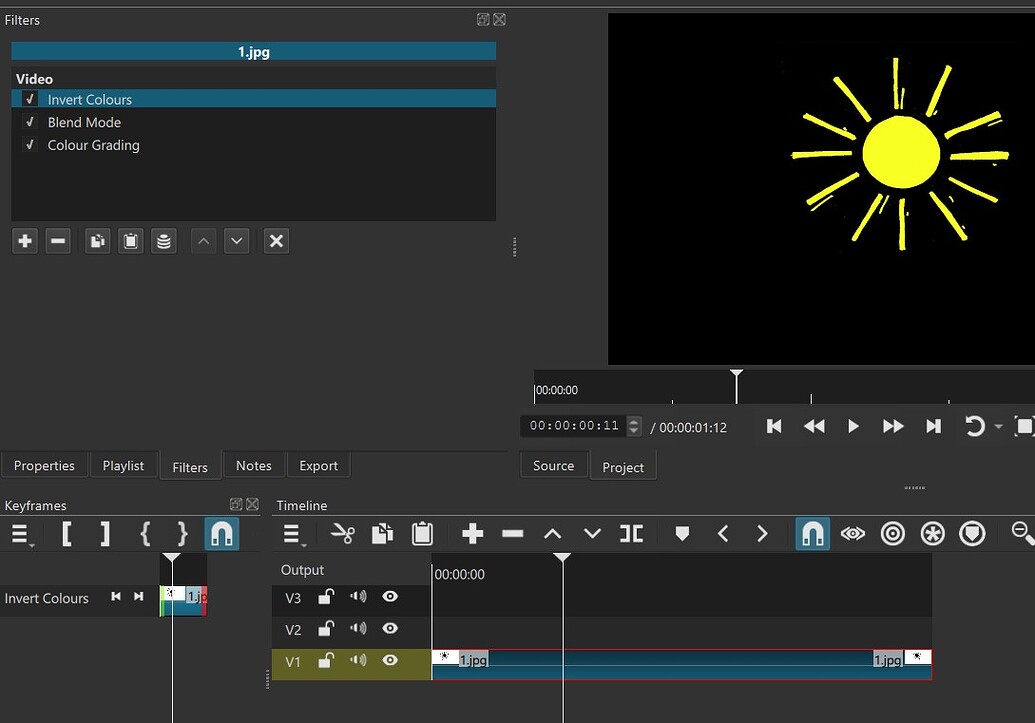The image size is (1035, 723).
Task: Split the clip at the playhead in the timeline
Action: [x=631, y=534]
